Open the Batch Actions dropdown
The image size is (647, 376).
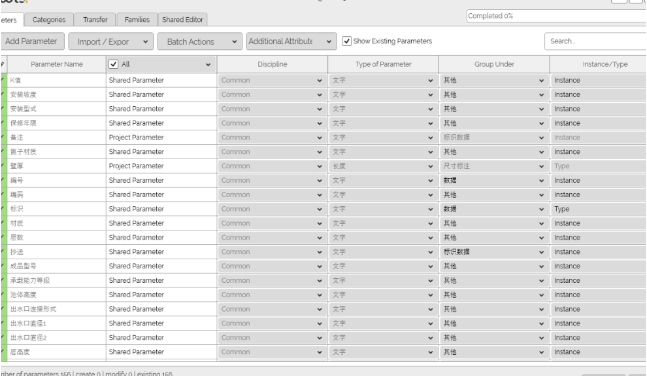200,42
